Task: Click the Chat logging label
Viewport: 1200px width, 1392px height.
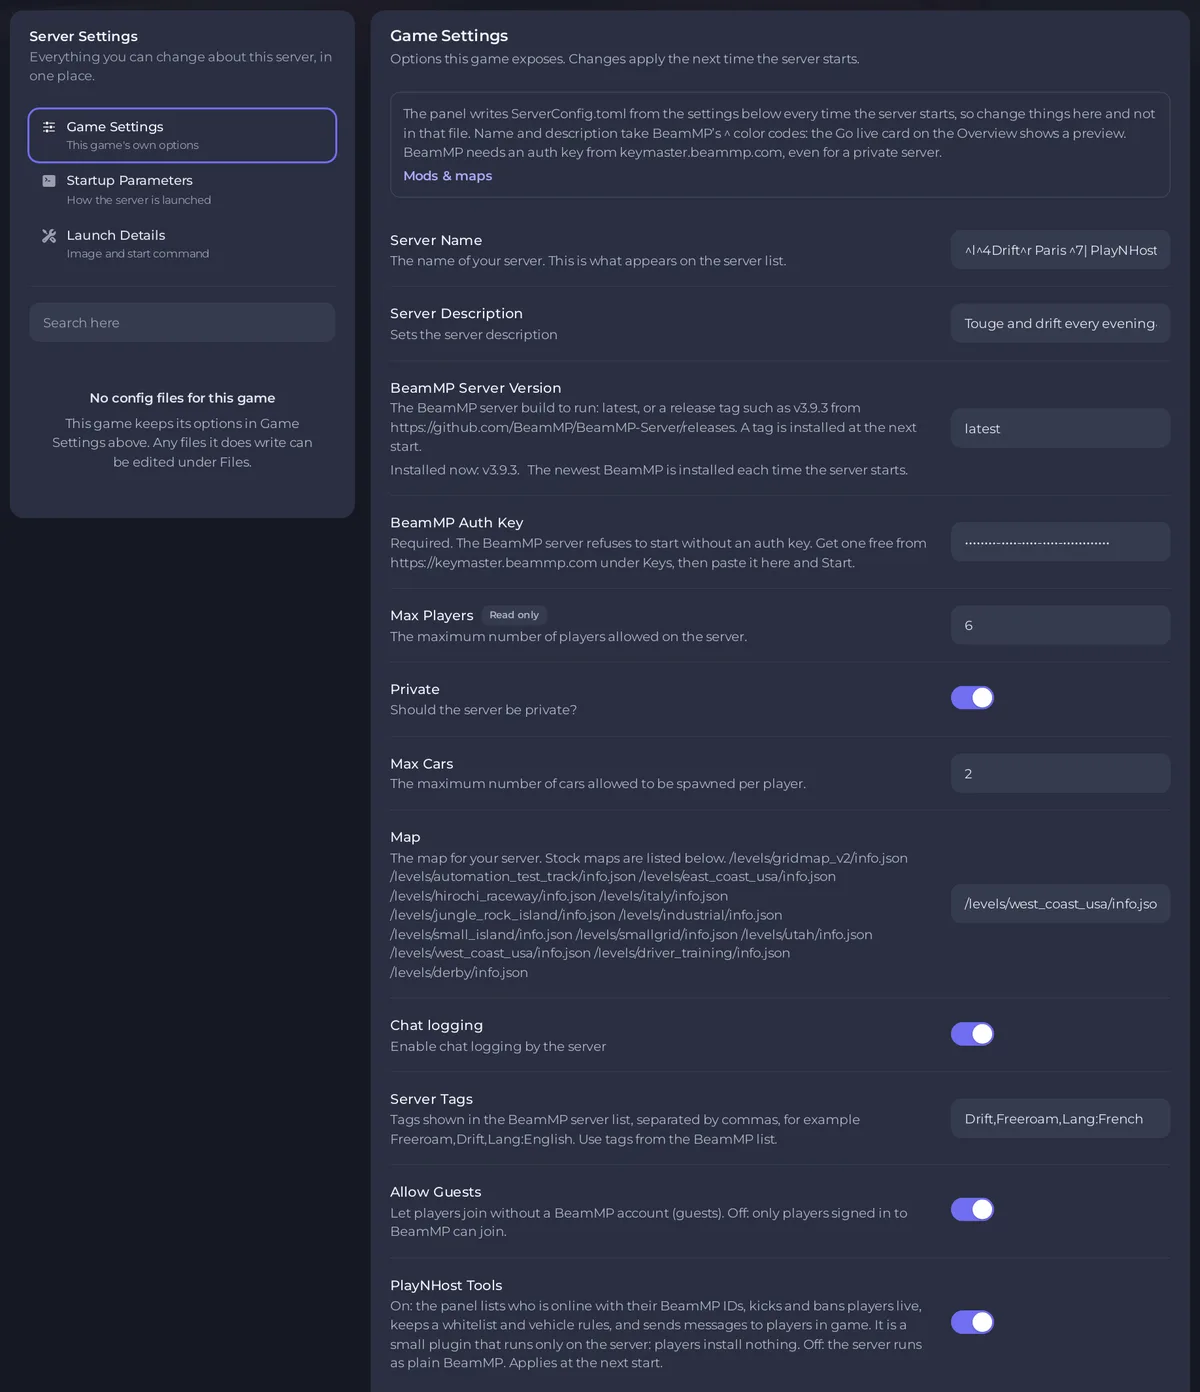Action: (x=437, y=1026)
